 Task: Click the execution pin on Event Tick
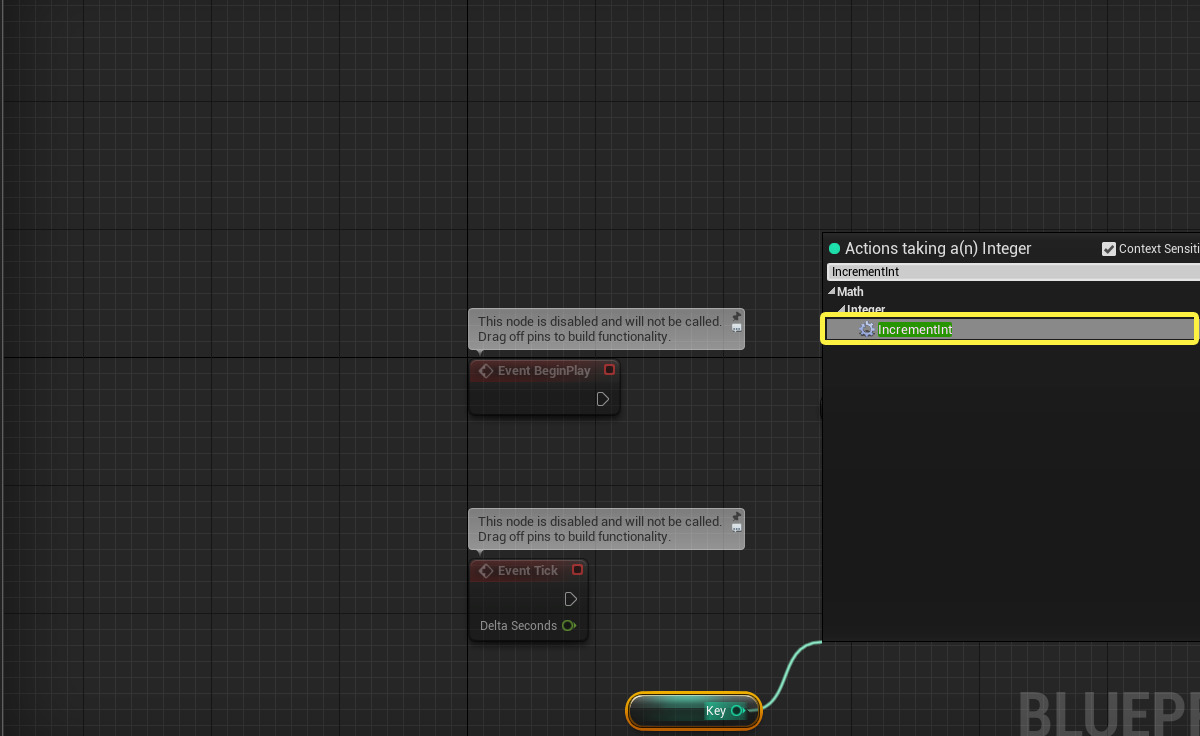pyautogui.click(x=570, y=598)
